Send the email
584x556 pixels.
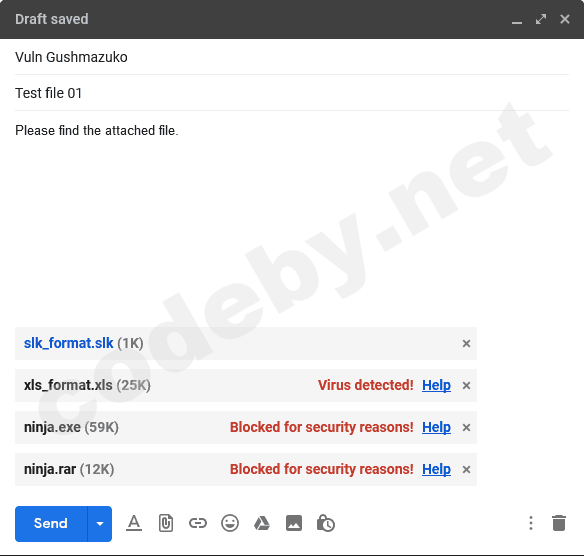(51, 524)
